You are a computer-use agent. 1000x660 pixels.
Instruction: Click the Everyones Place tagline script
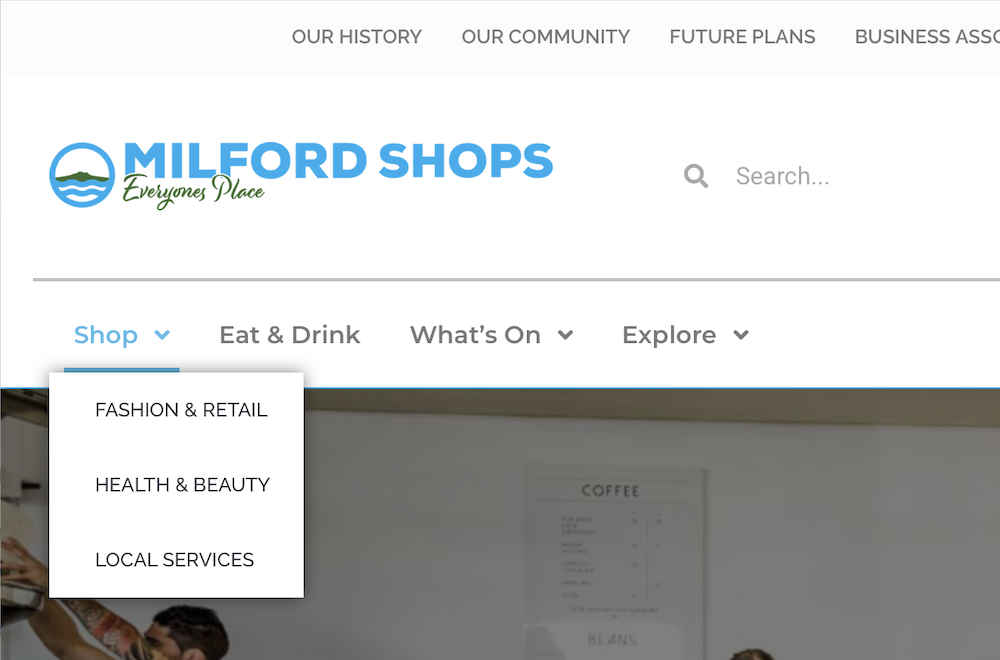click(193, 191)
